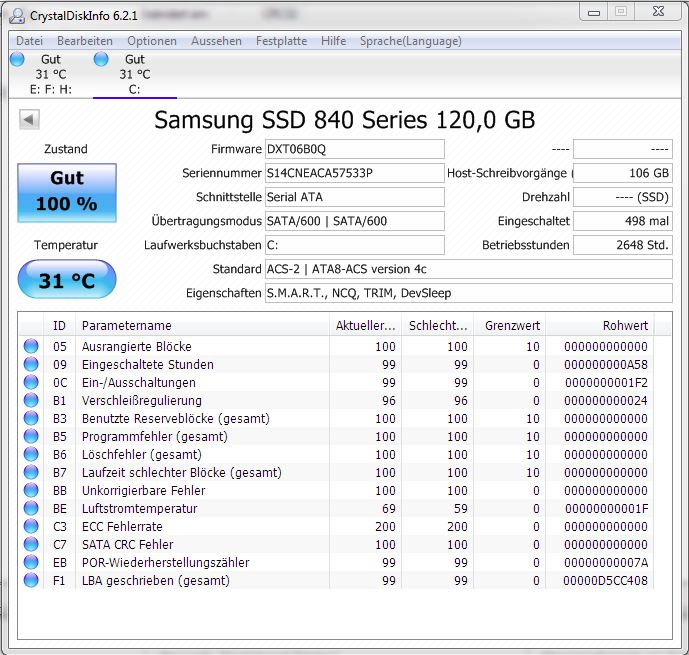Click status icon for POR-Wiederherstellungszähler
Screen dimensions: 689x655
pos(31,562)
